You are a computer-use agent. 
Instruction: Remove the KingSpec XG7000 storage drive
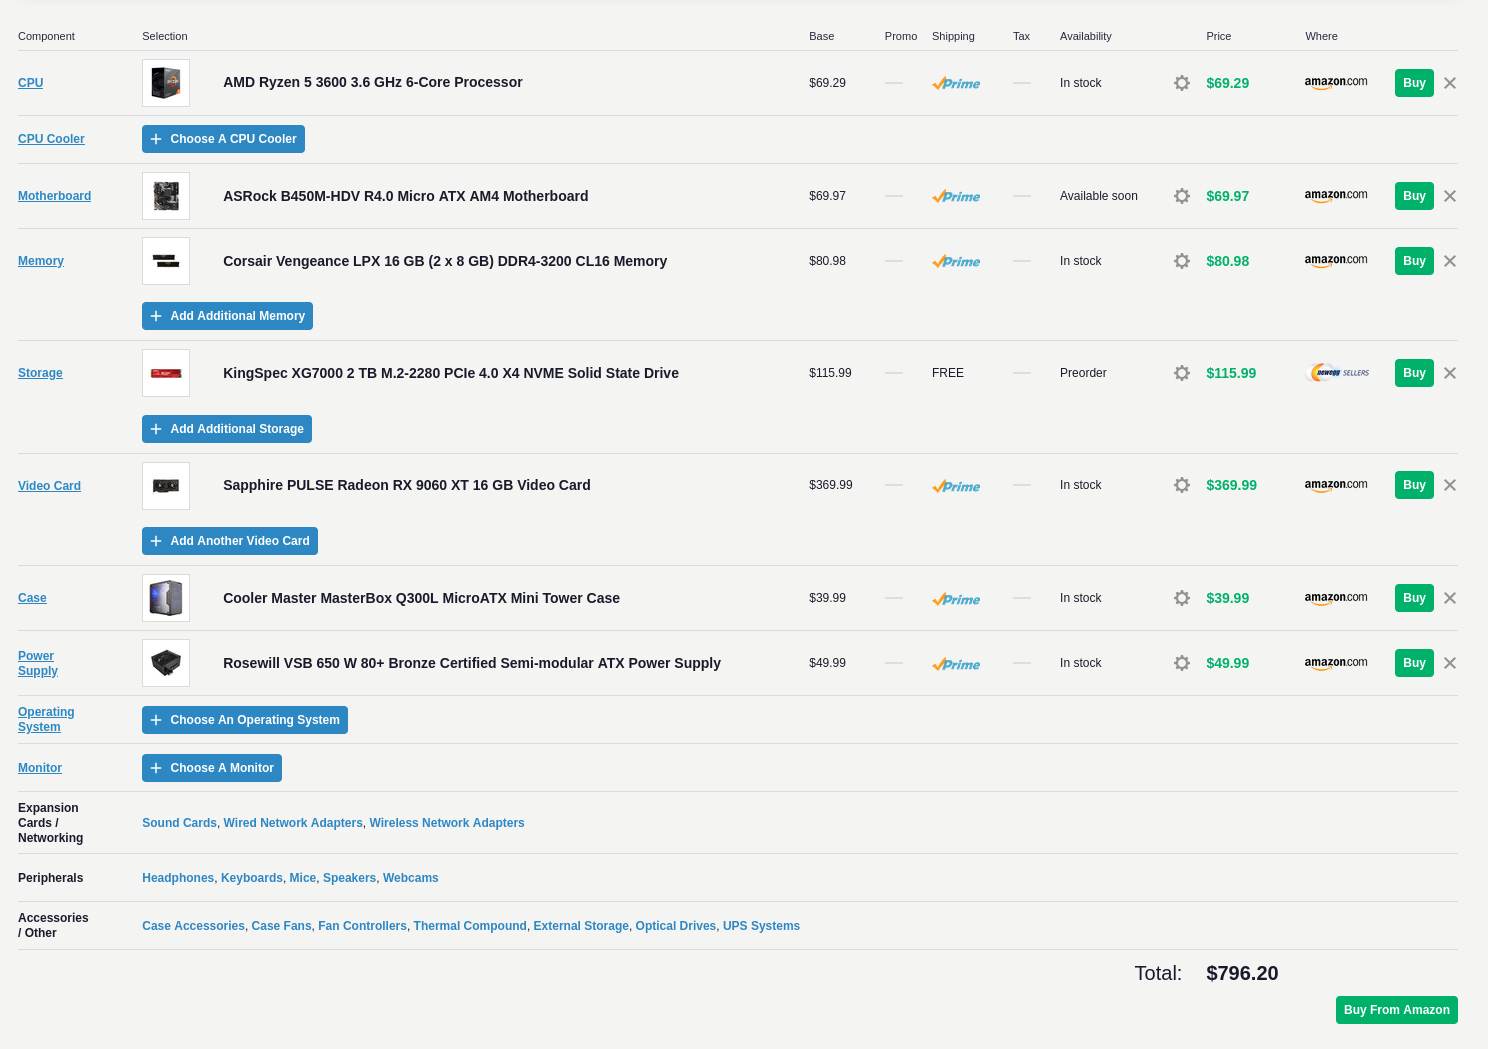coord(1450,373)
